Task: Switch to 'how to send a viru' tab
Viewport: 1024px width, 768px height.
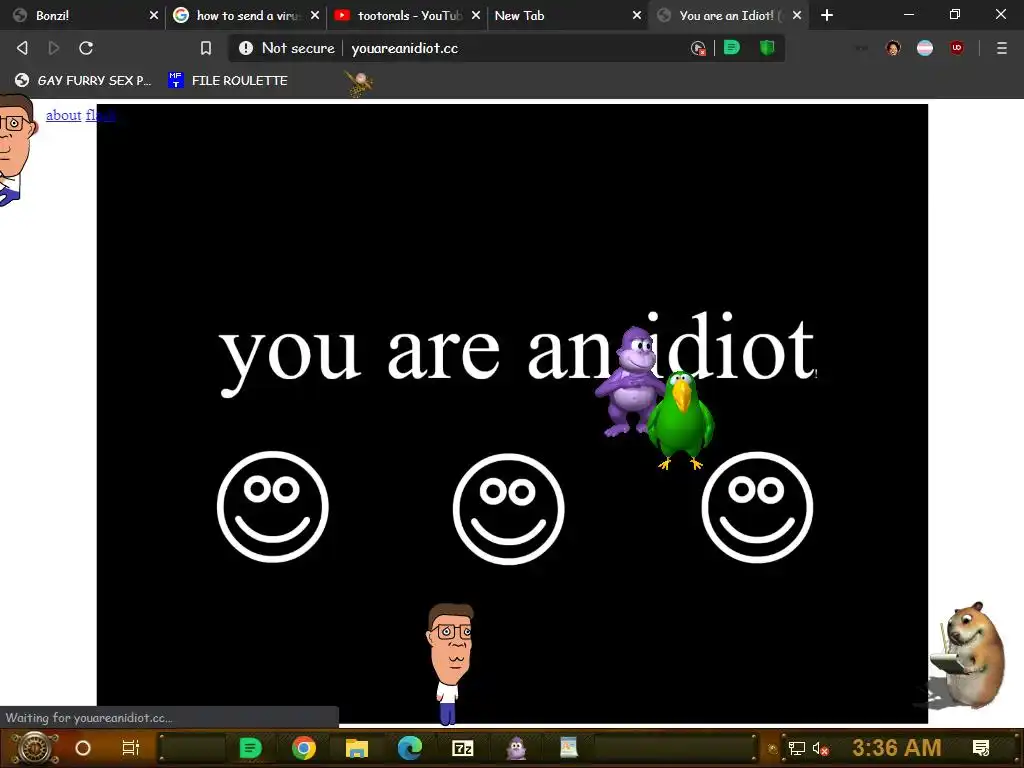Action: pyautogui.click(x=246, y=15)
